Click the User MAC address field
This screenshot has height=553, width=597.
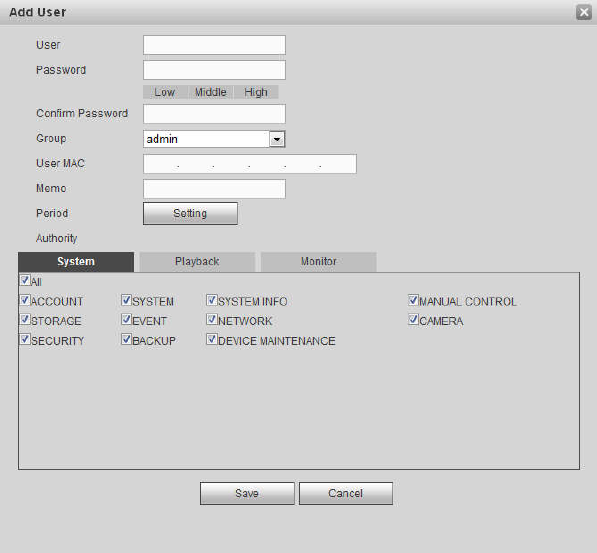[250, 164]
